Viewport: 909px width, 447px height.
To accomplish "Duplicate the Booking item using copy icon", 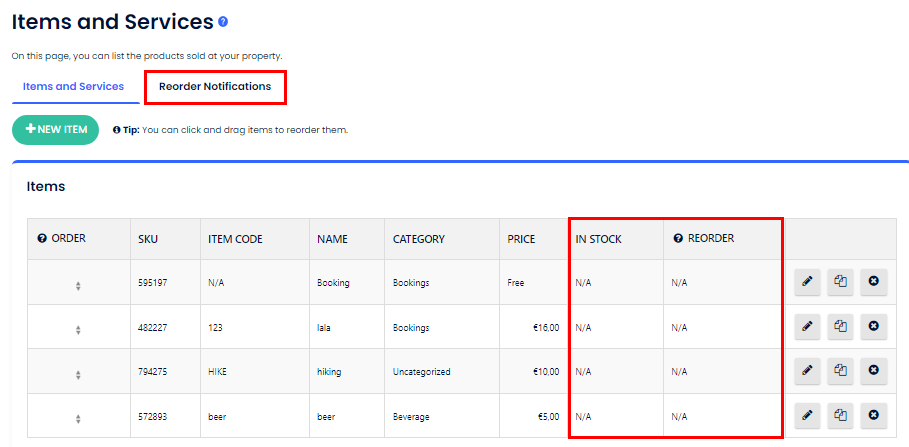I will pyautogui.click(x=841, y=282).
